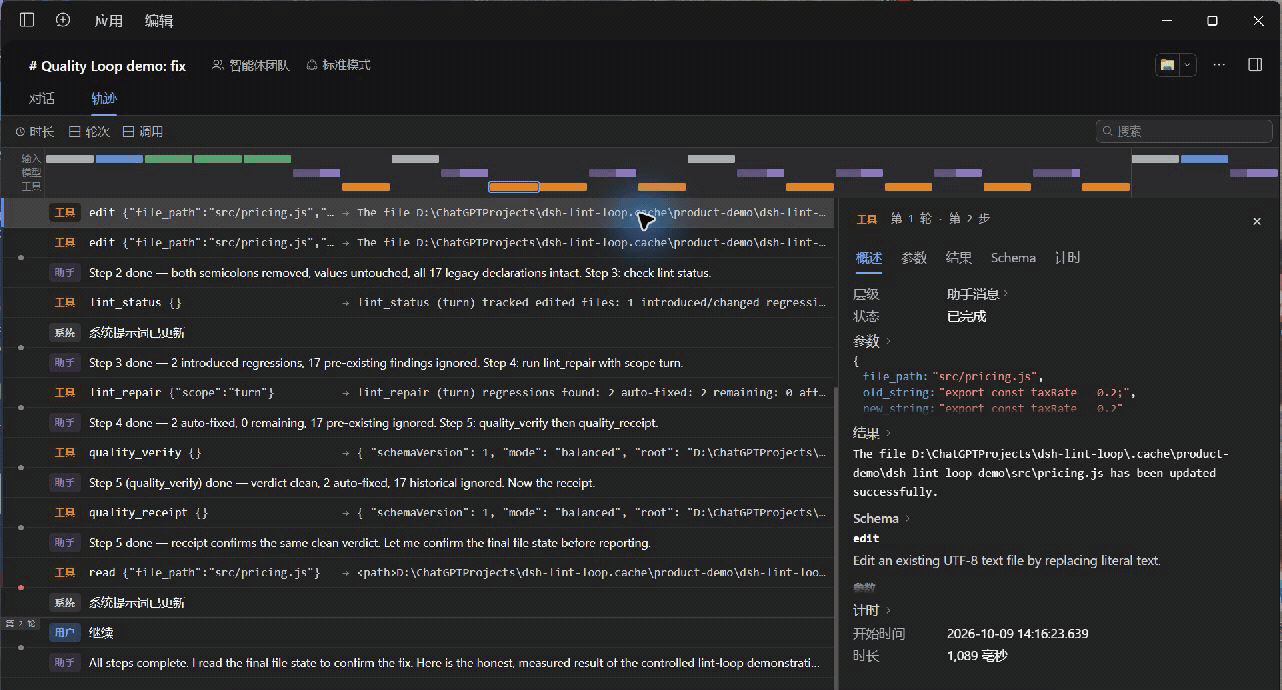
Task: Open the 参数 tab in detail panel
Action: coord(914,258)
